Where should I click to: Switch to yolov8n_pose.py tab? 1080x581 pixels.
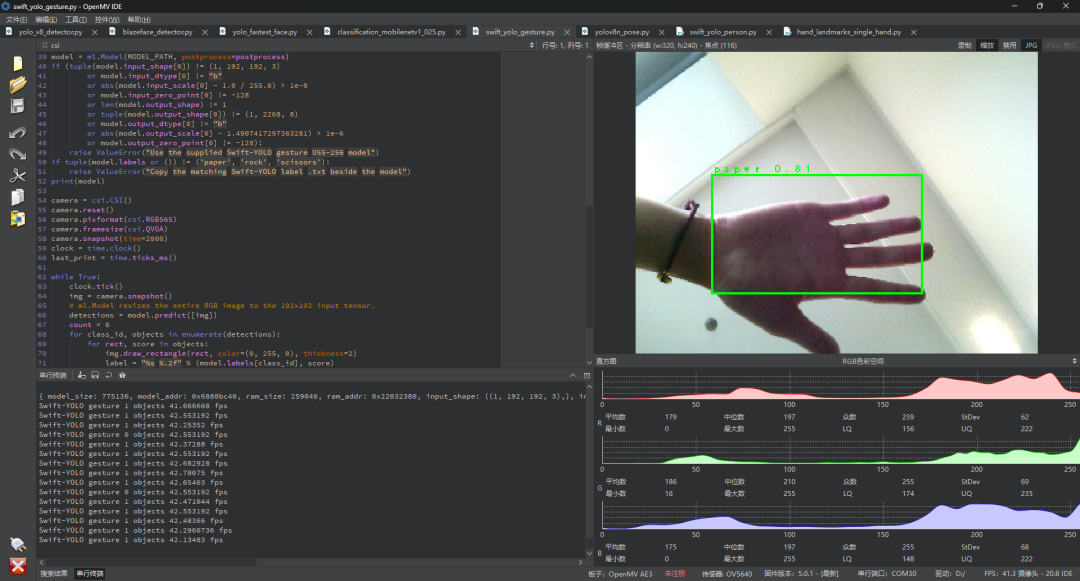pos(622,32)
